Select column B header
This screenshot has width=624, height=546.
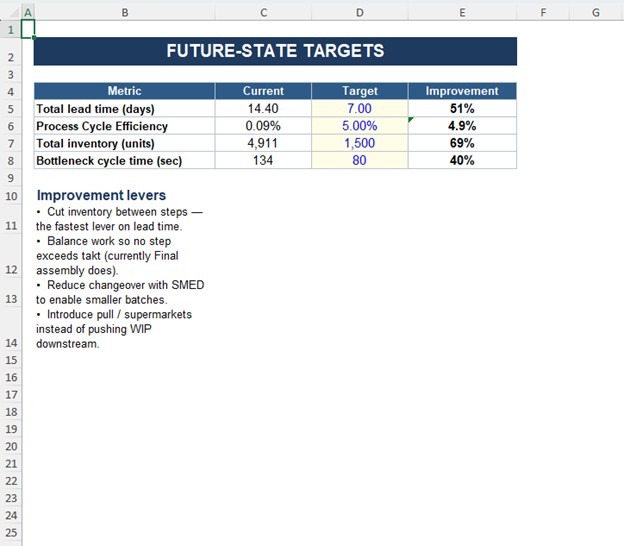[x=125, y=13]
